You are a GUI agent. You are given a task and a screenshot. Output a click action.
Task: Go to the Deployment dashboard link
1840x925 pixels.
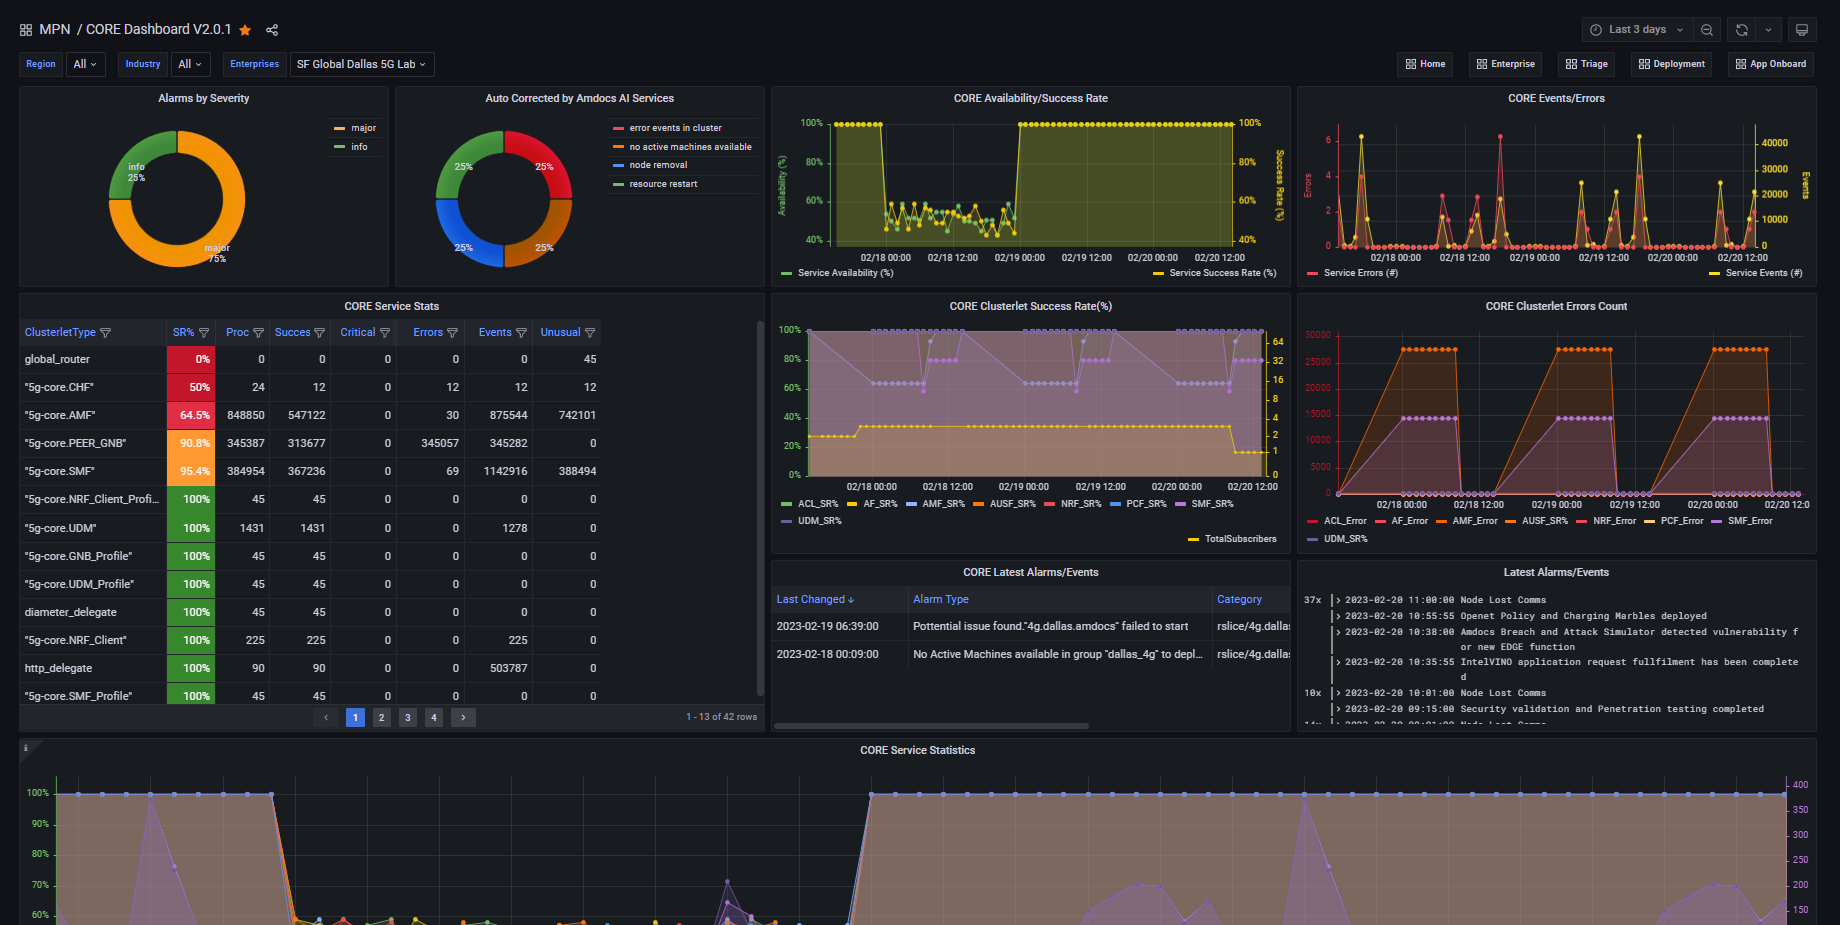1672,64
